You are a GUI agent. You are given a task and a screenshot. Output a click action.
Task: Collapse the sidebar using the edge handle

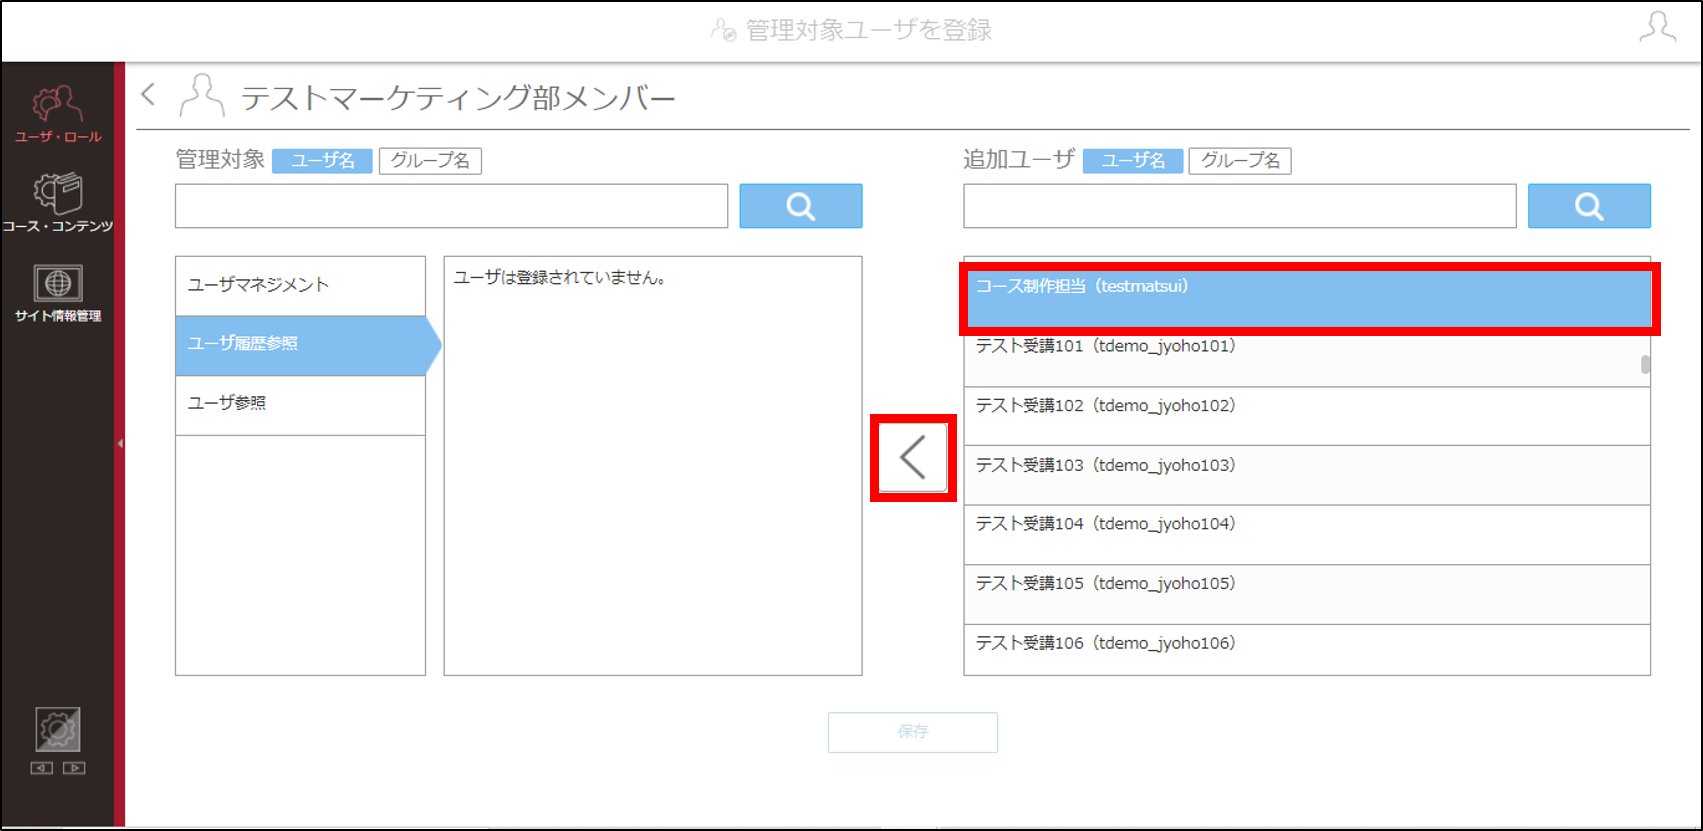[x=120, y=443]
